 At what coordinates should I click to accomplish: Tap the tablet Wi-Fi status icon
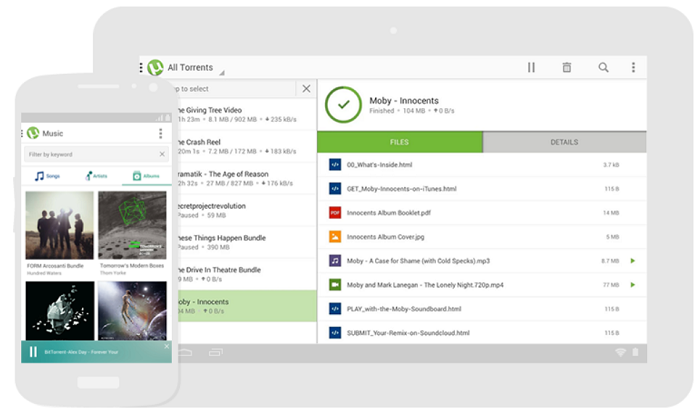[x=621, y=353]
